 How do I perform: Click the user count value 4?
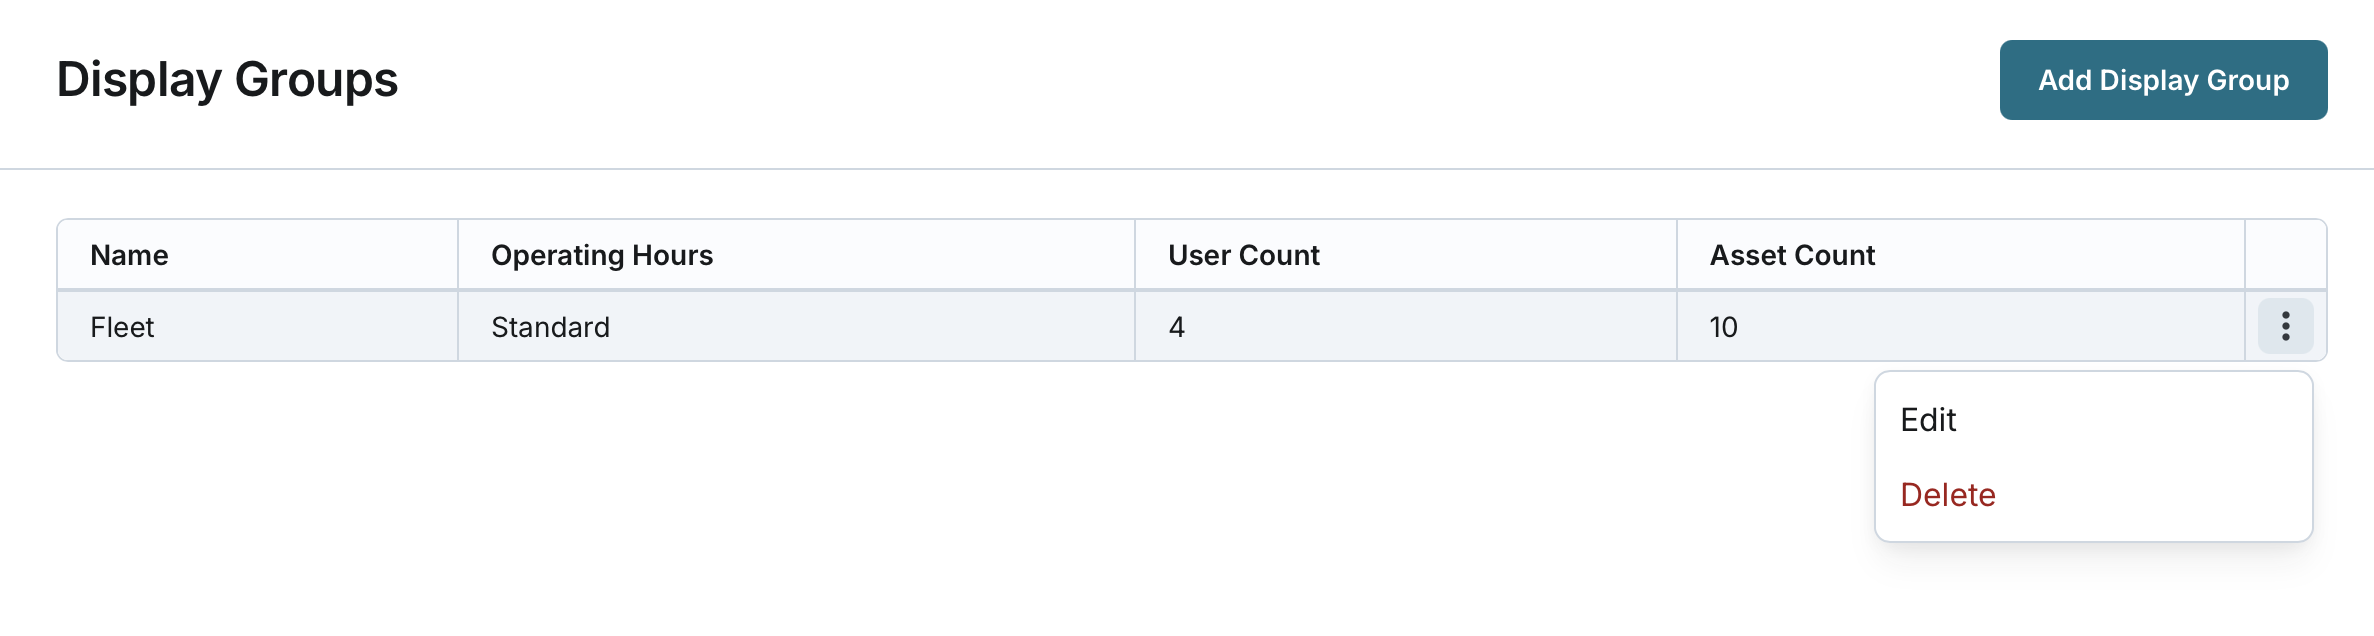point(1177,327)
